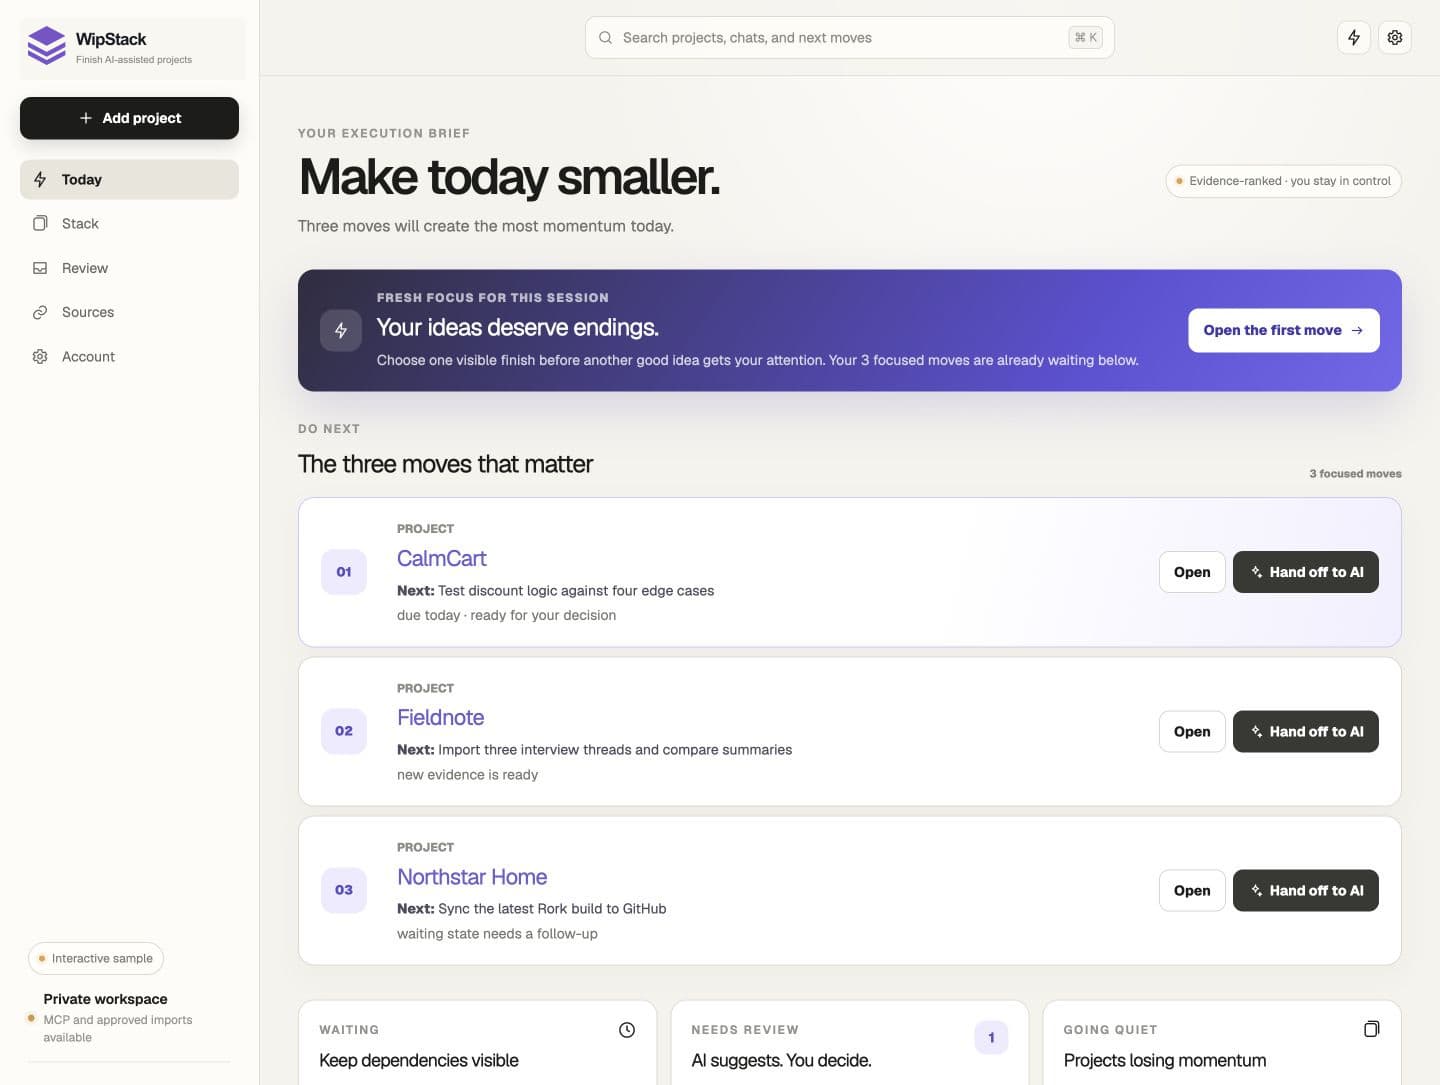Click the lightning bolt icon in top bar
The width and height of the screenshot is (1440, 1085).
[1354, 38]
